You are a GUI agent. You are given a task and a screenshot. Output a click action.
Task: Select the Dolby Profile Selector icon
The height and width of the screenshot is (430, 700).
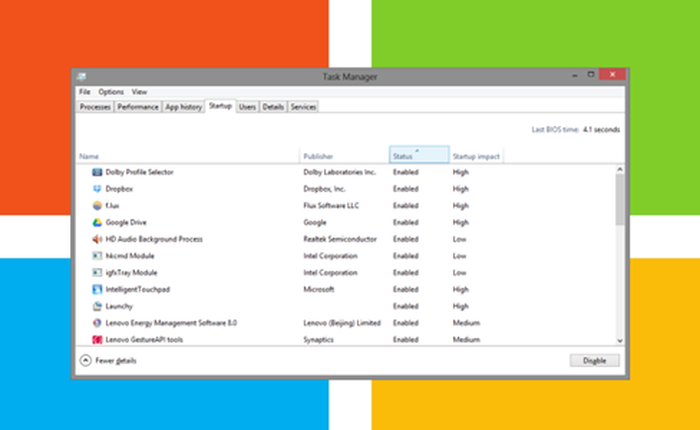click(x=97, y=172)
